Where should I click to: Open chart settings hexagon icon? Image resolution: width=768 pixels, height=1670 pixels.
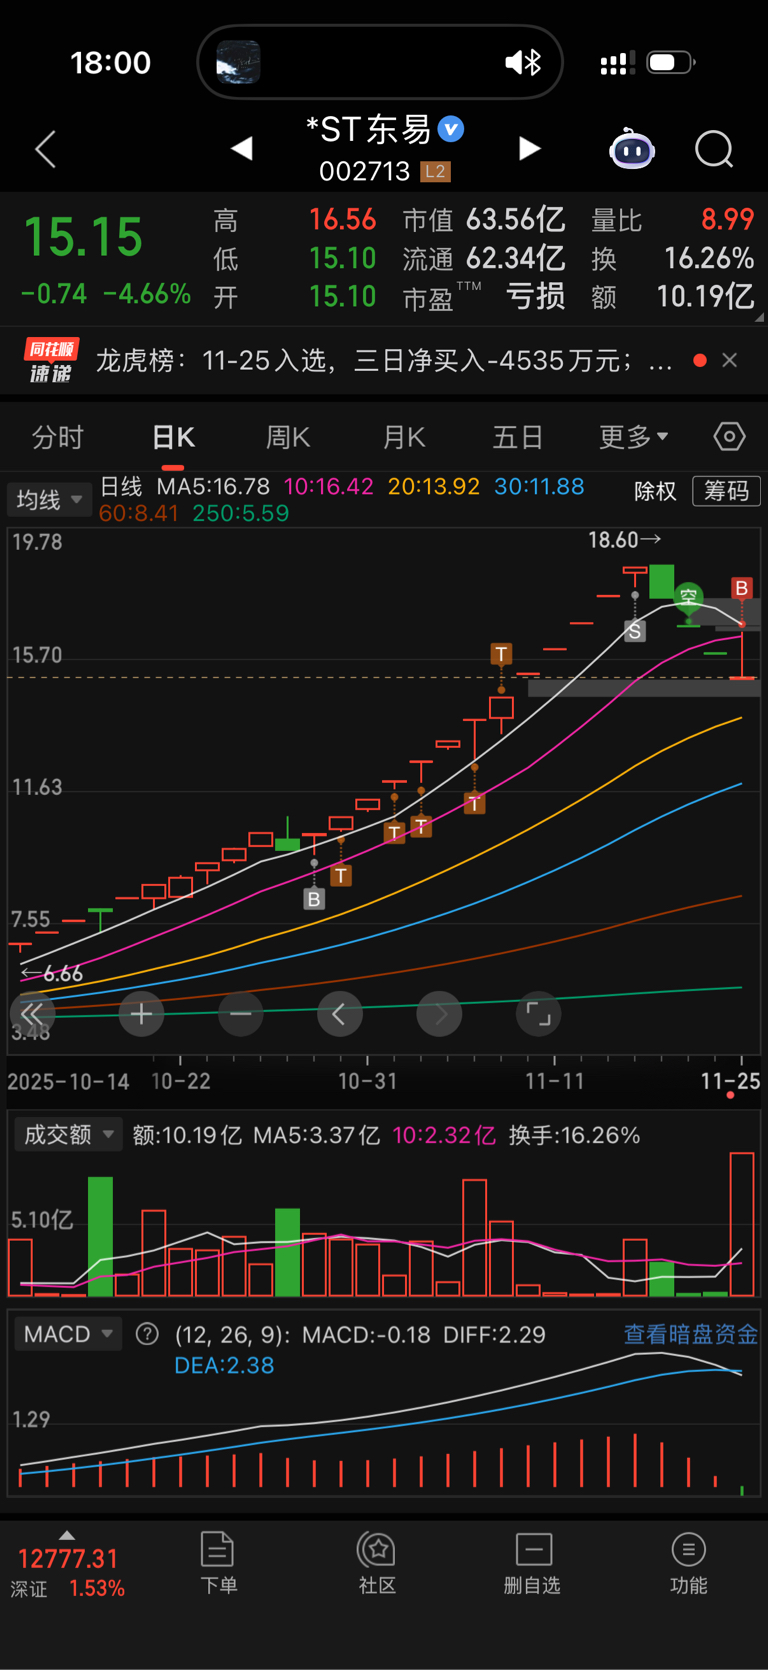click(x=729, y=437)
